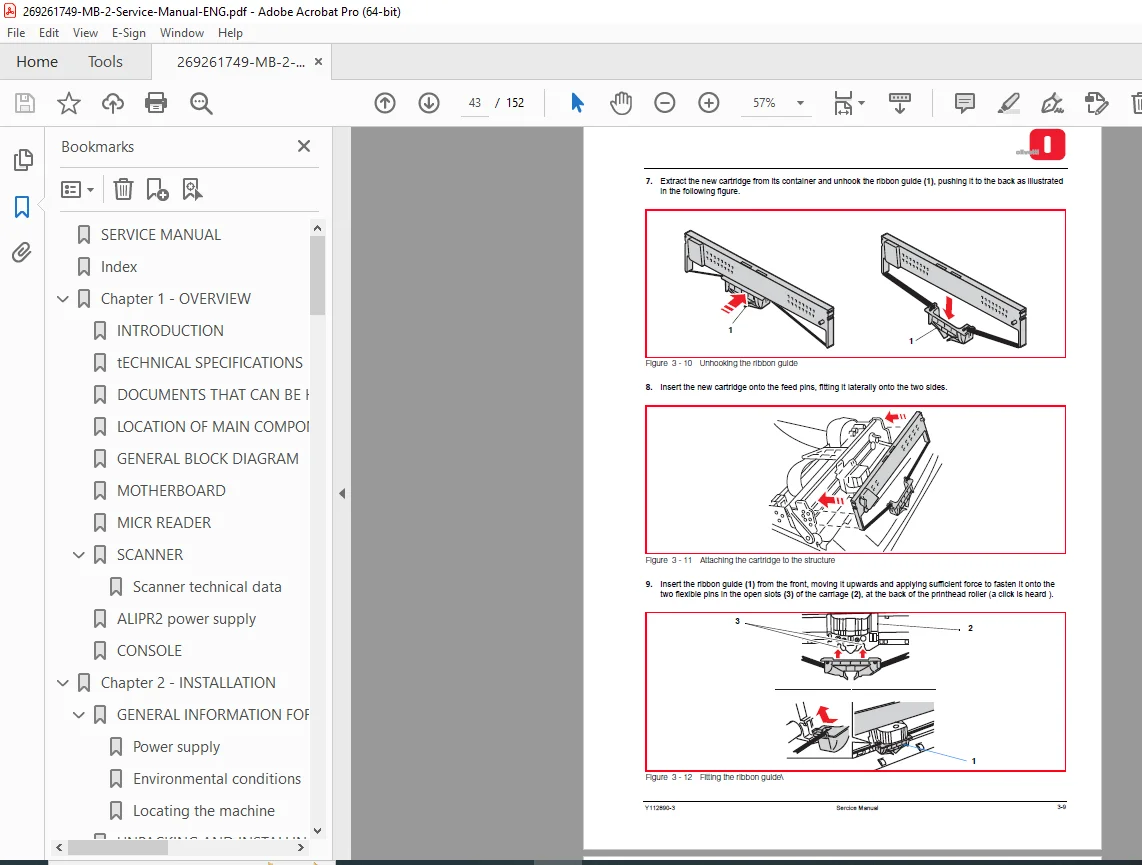Add a new bookmark
Viewport: 1142px width, 865px height.
pyautogui.click(x=157, y=189)
